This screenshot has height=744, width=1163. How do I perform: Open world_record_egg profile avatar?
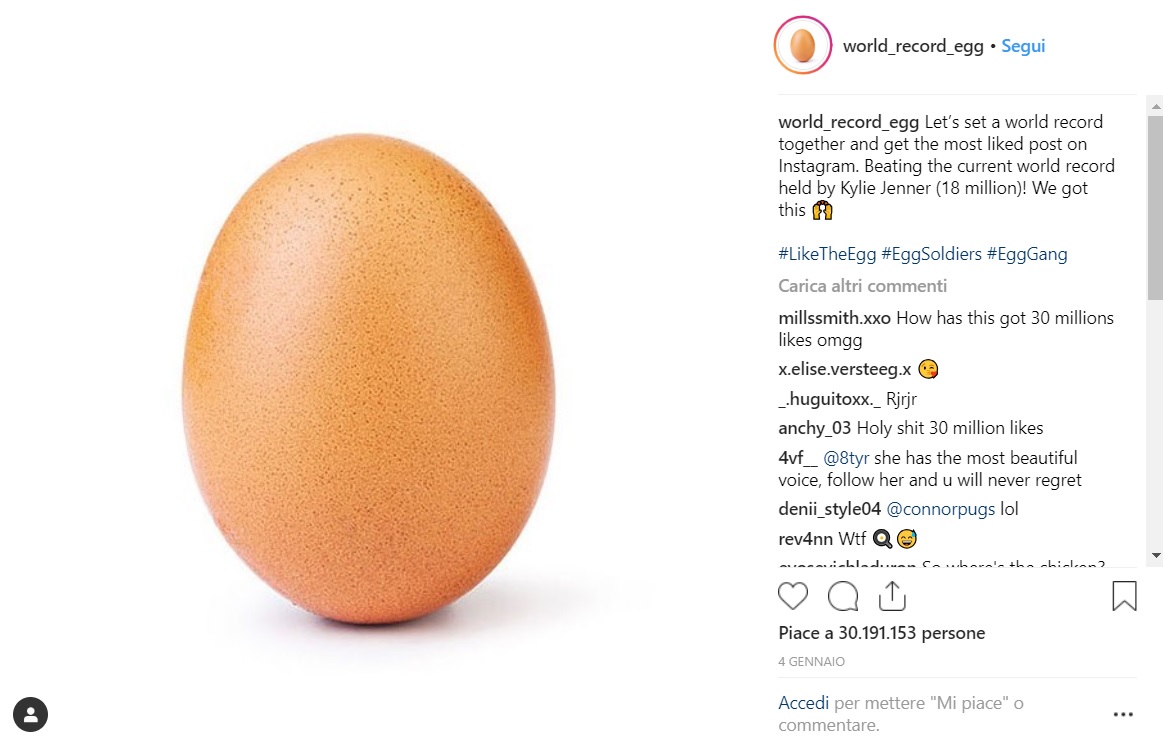803,45
